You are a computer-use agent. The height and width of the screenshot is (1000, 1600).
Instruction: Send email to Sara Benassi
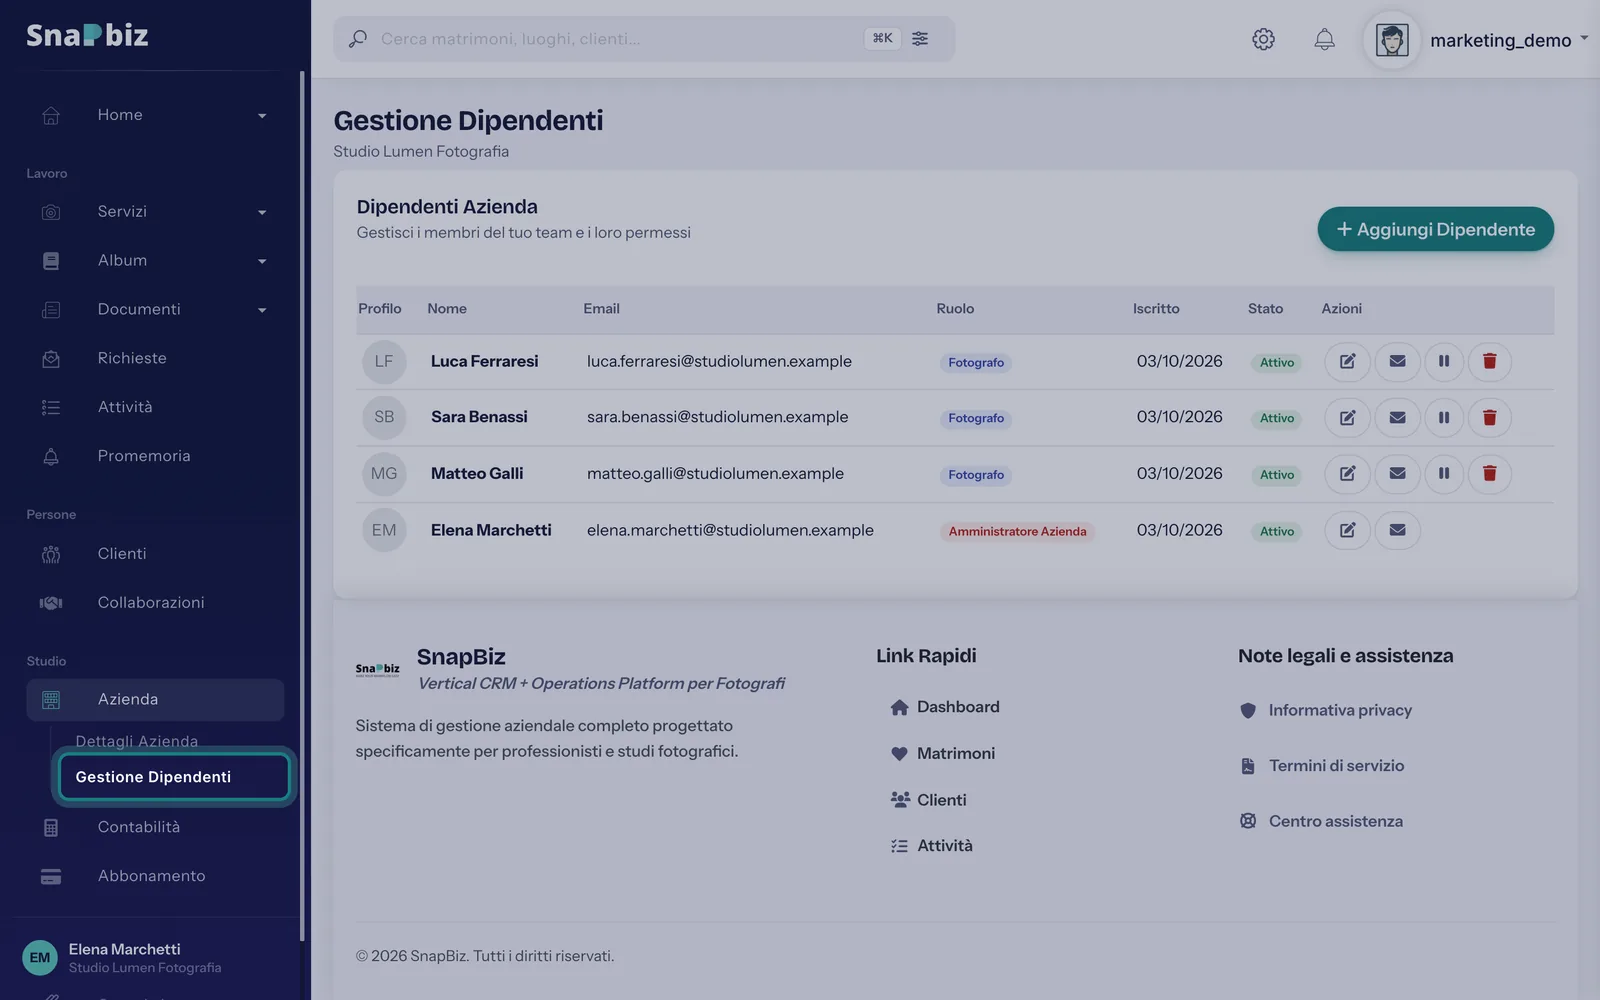click(x=1397, y=418)
